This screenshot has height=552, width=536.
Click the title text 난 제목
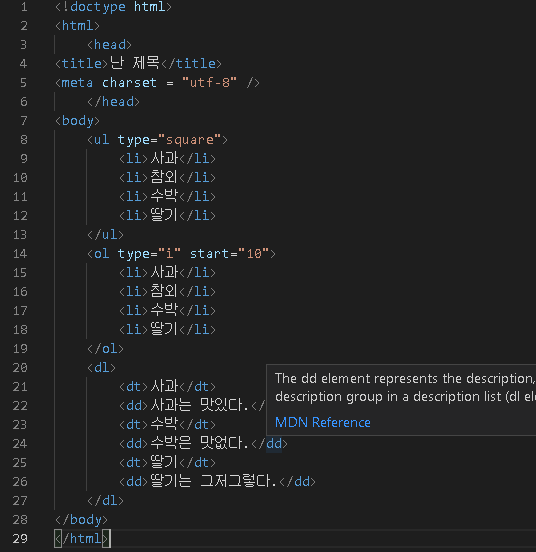tap(134, 63)
